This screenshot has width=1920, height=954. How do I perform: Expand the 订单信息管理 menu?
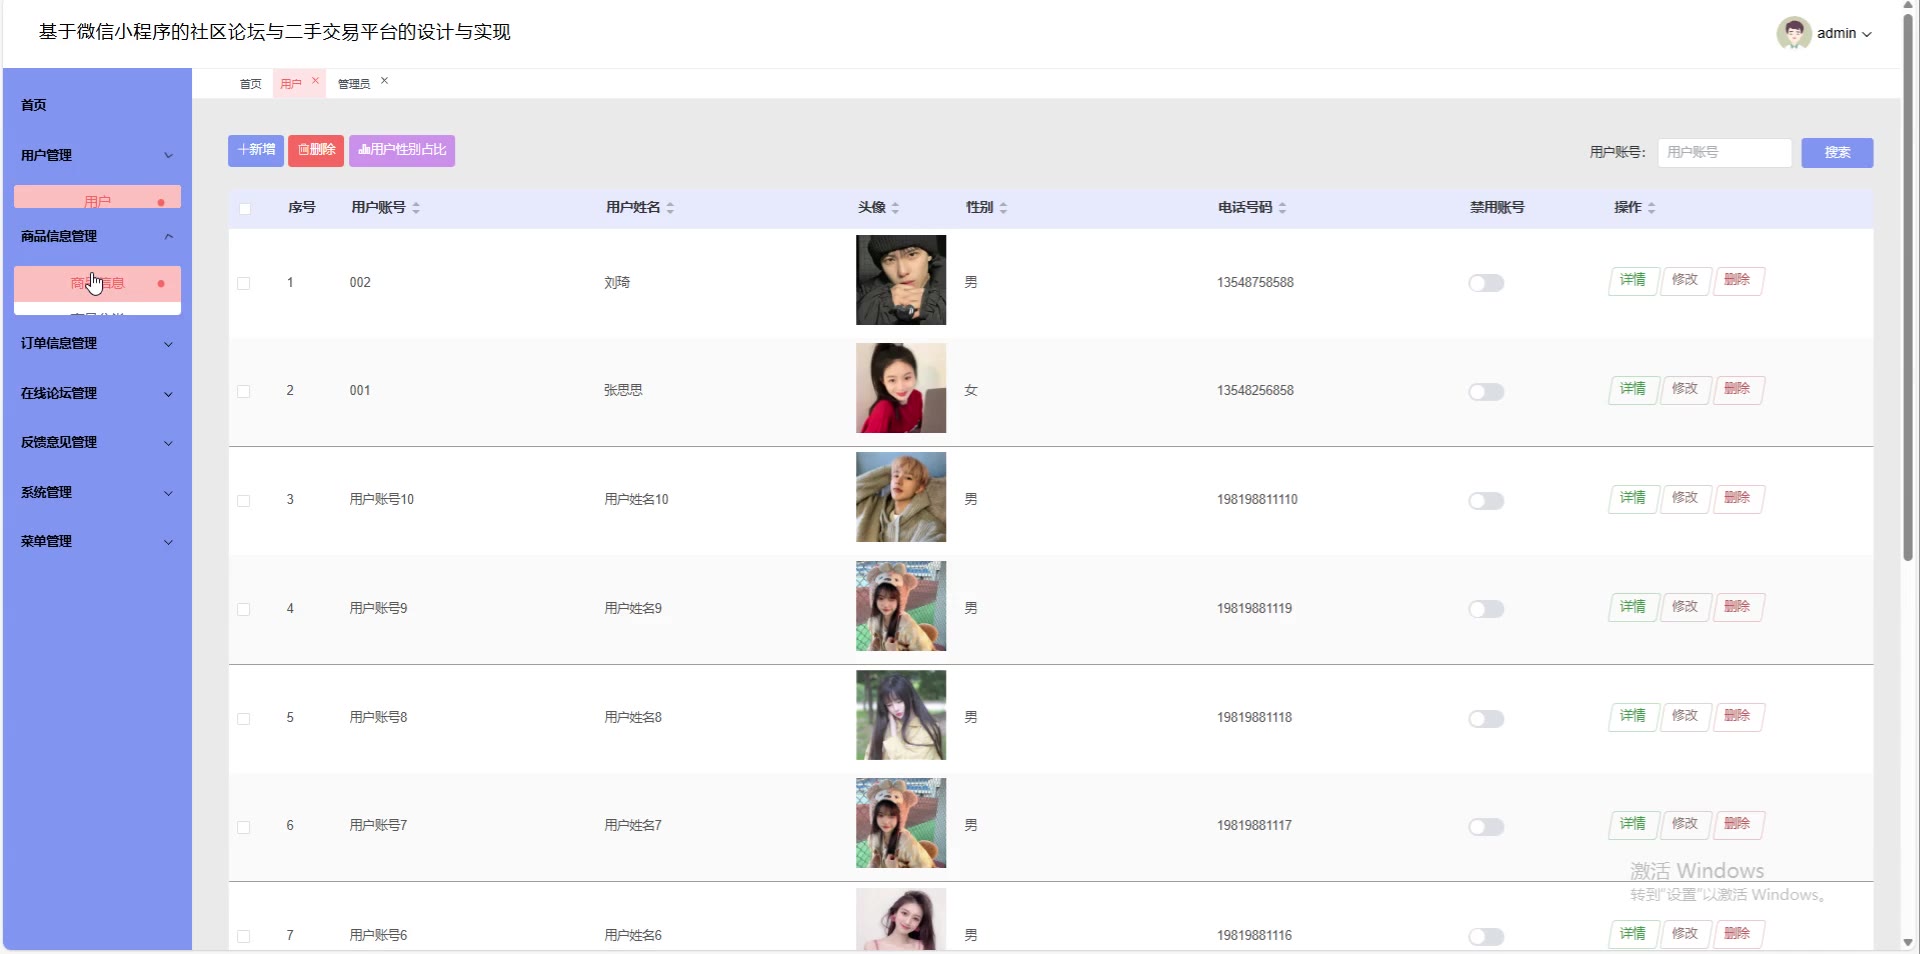click(96, 343)
